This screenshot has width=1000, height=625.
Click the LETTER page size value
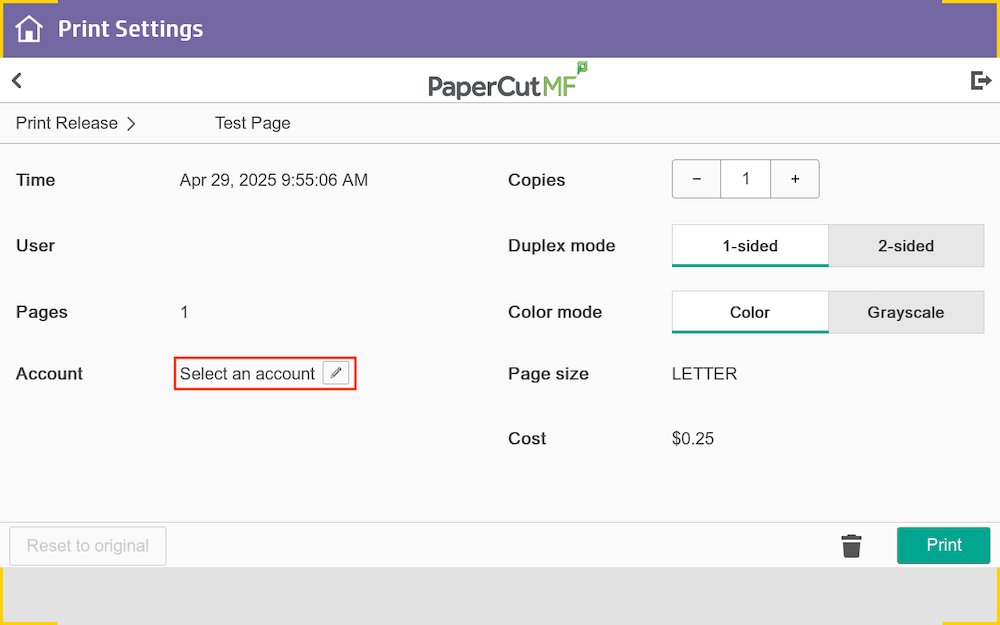pyautogui.click(x=704, y=374)
